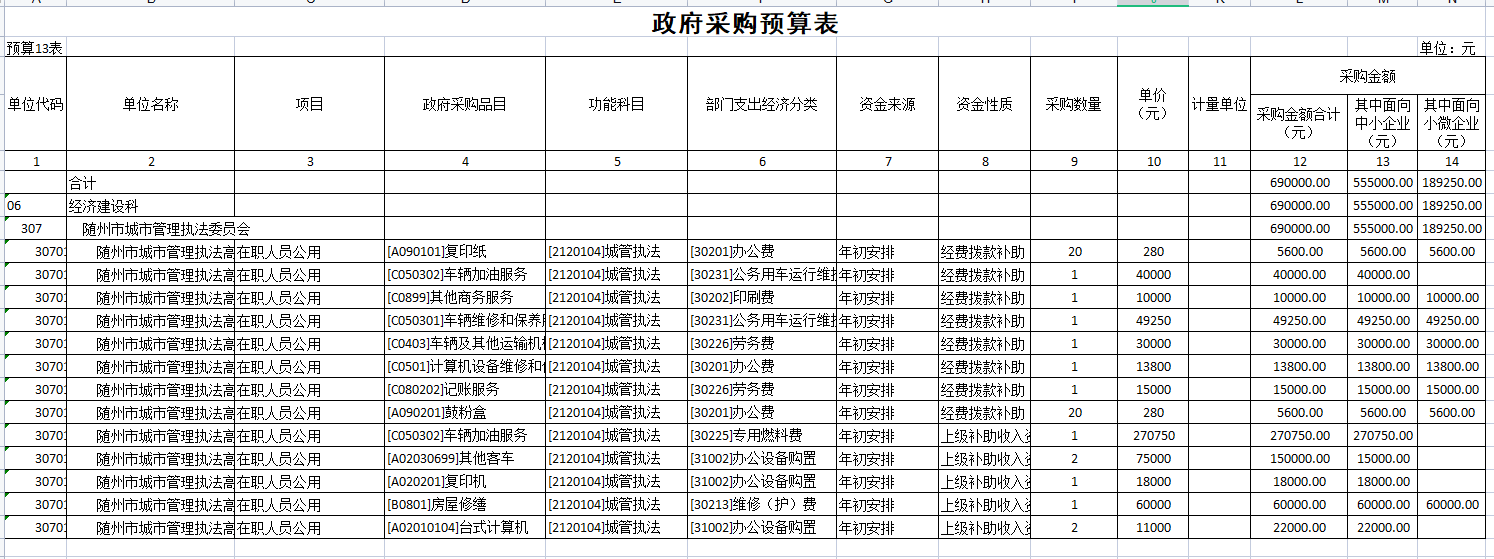Select the 555000.00 cell in the 经济建设科 row
Image resolution: width=1494 pixels, height=559 pixels.
[x=1383, y=206]
